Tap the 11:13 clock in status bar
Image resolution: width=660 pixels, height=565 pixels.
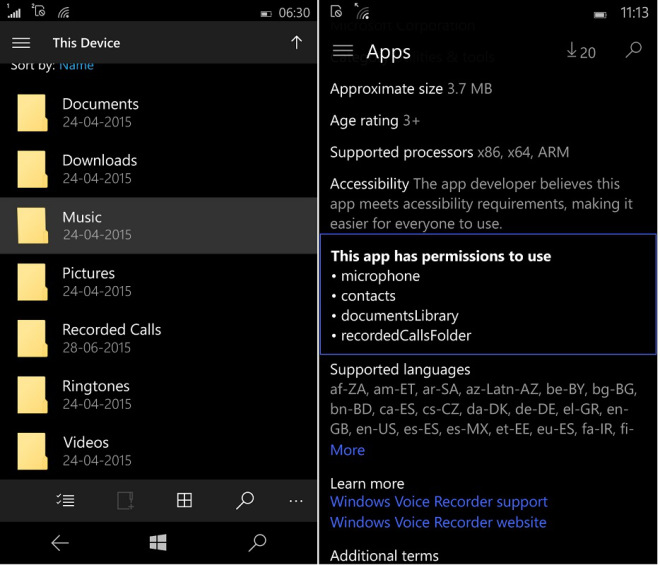634,13
